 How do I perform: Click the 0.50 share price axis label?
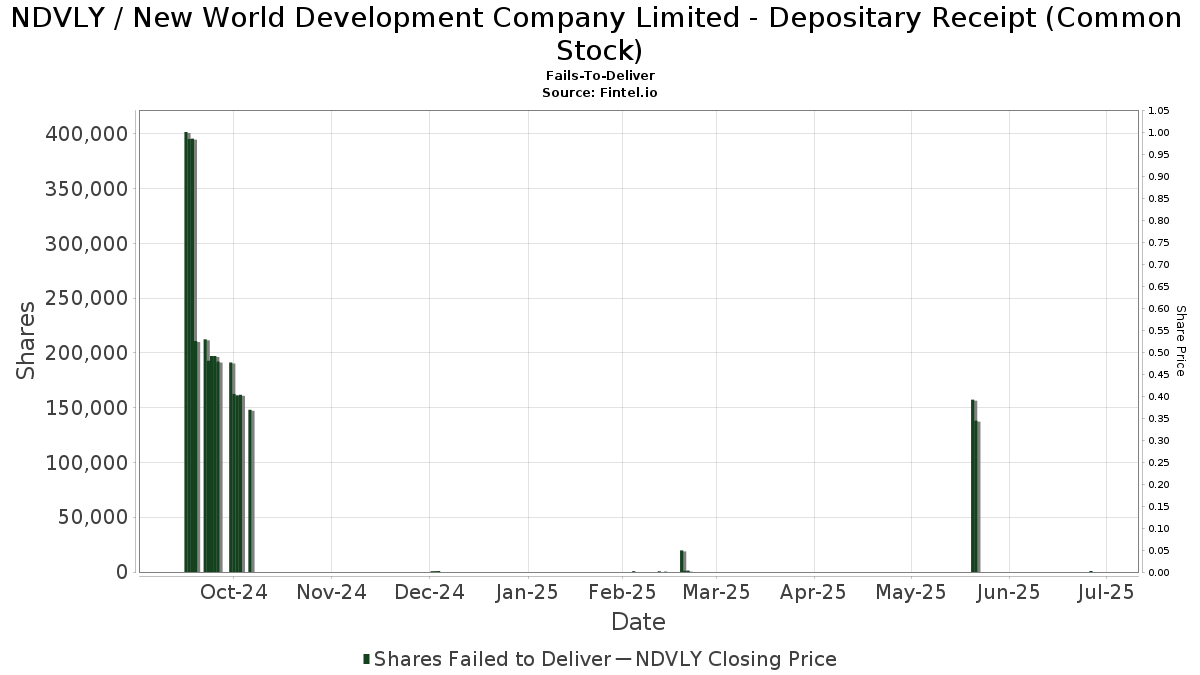pyautogui.click(x=1158, y=353)
